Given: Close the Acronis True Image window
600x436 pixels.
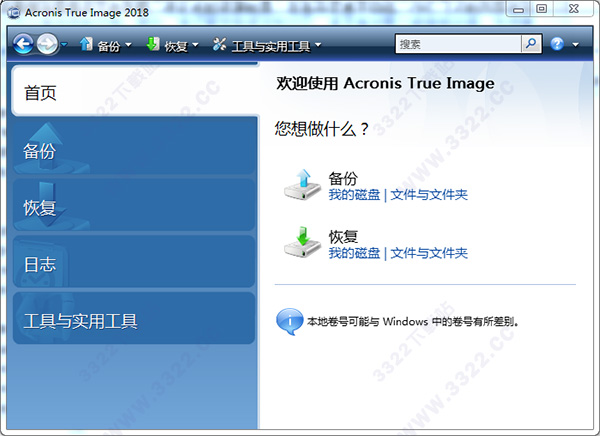Looking at the screenshot, I should click(574, 9).
